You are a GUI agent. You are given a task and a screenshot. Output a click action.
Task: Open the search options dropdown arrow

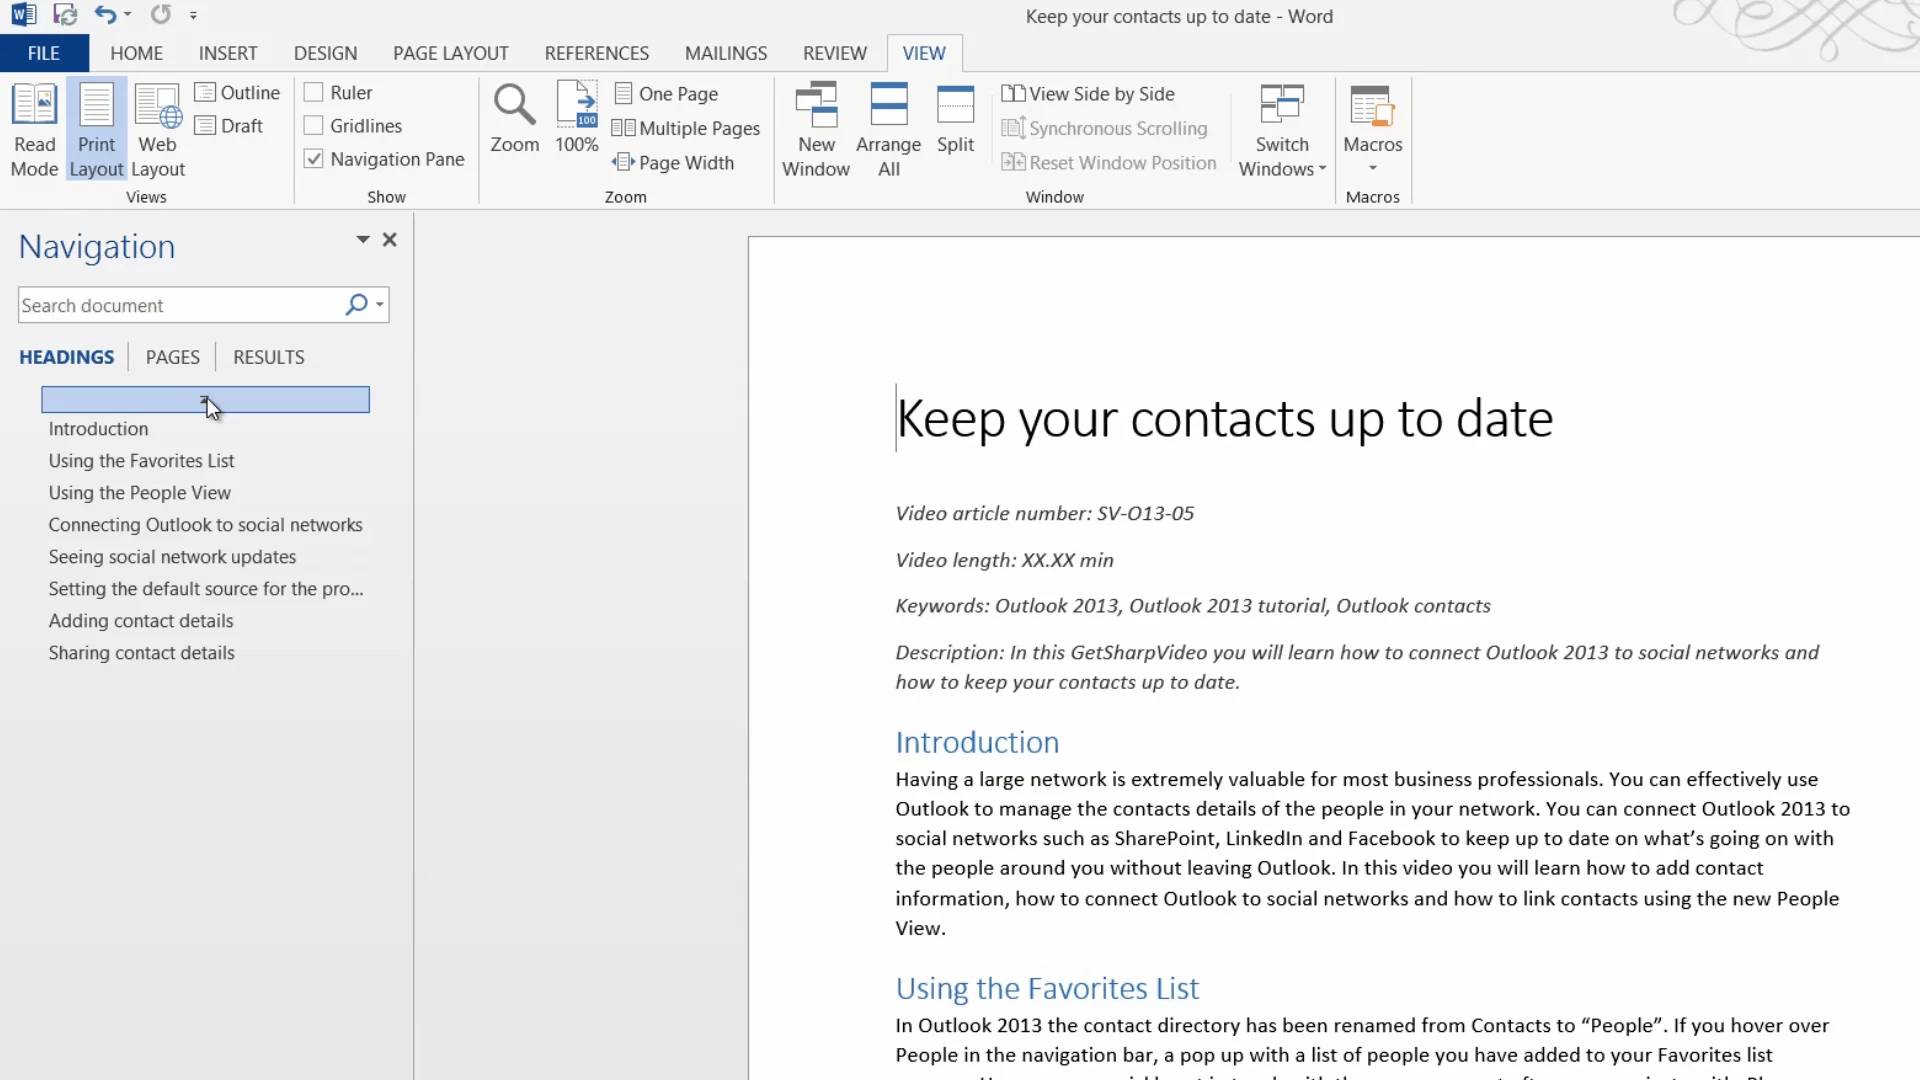380,305
